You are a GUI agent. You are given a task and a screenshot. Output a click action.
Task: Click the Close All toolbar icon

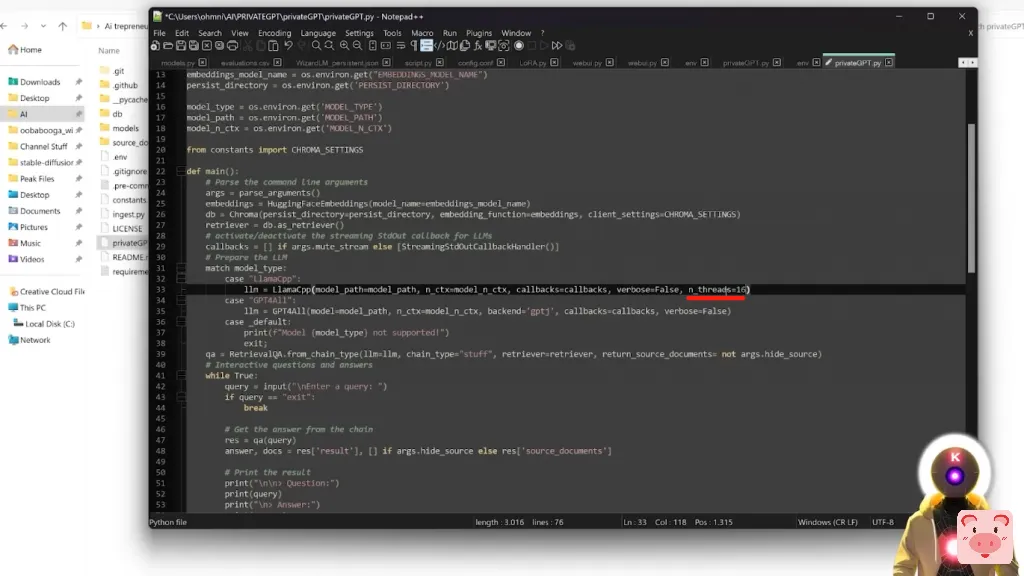pyautogui.click(x=219, y=46)
